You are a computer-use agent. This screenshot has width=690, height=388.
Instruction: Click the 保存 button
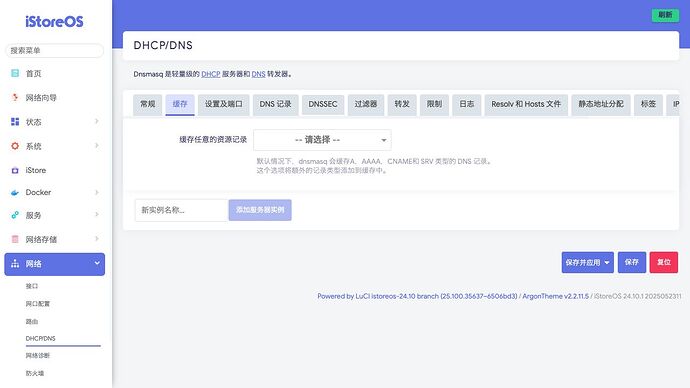[631, 262]
